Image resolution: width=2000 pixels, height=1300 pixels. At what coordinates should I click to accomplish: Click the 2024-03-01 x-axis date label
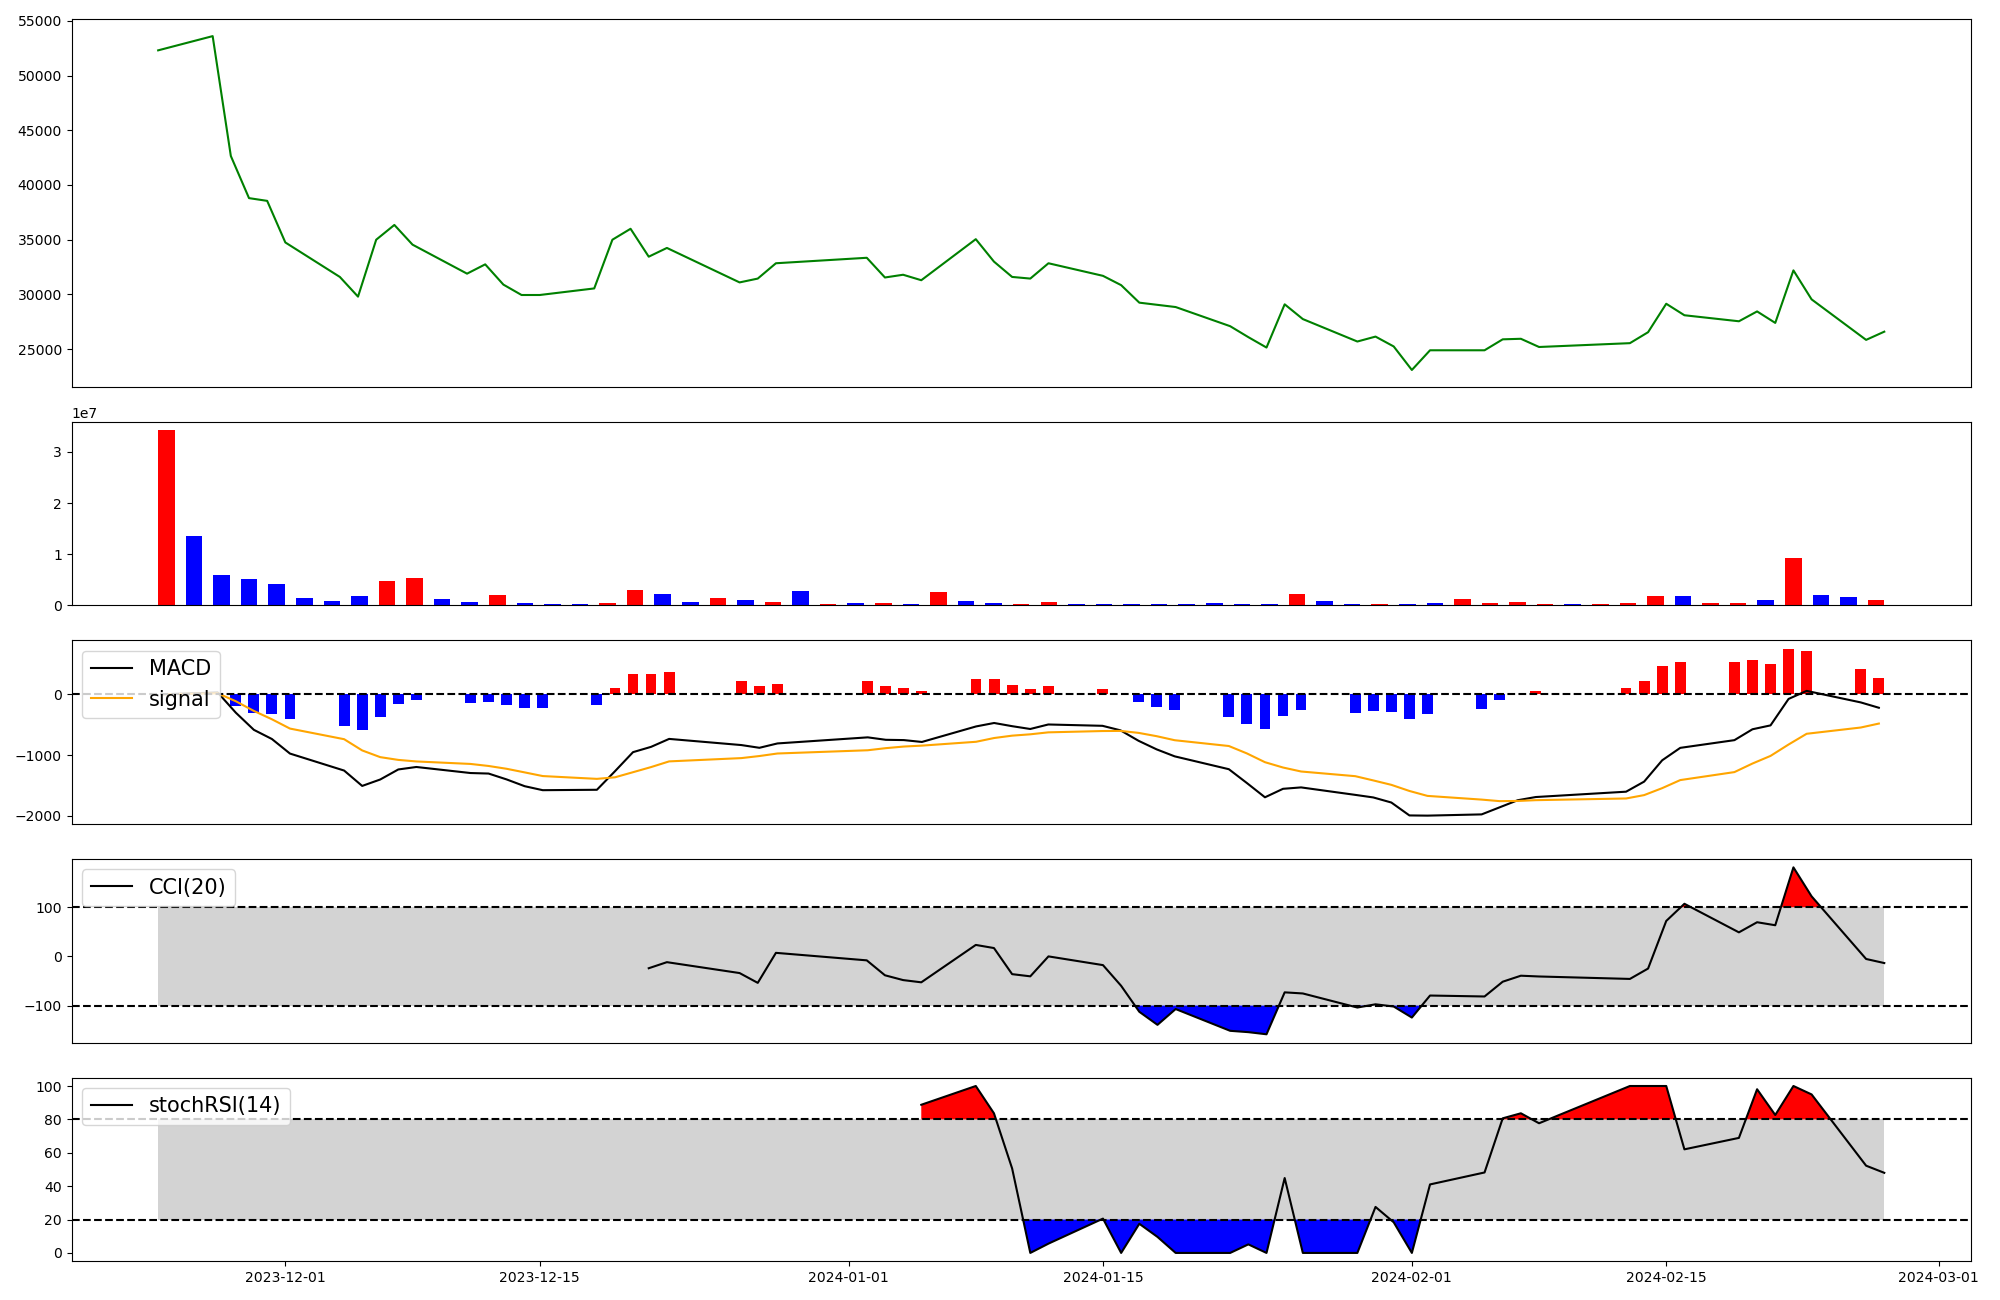(x=1938, y=1277)
